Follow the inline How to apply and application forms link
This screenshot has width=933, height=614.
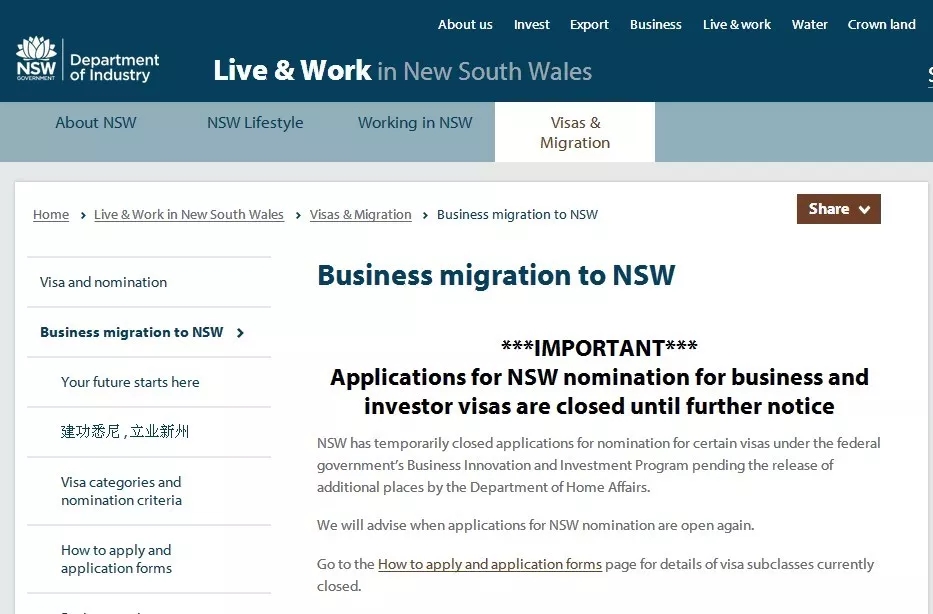coord(490,564)
